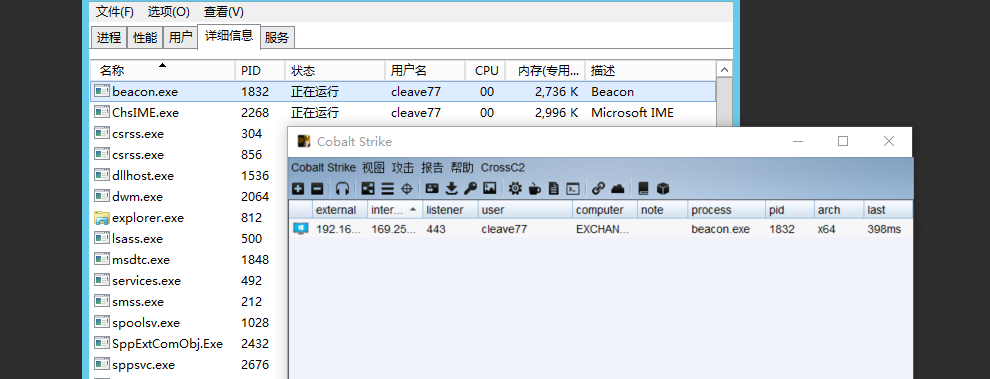
Task: Switch to the 用户 tab
Action: coord(181,37)
